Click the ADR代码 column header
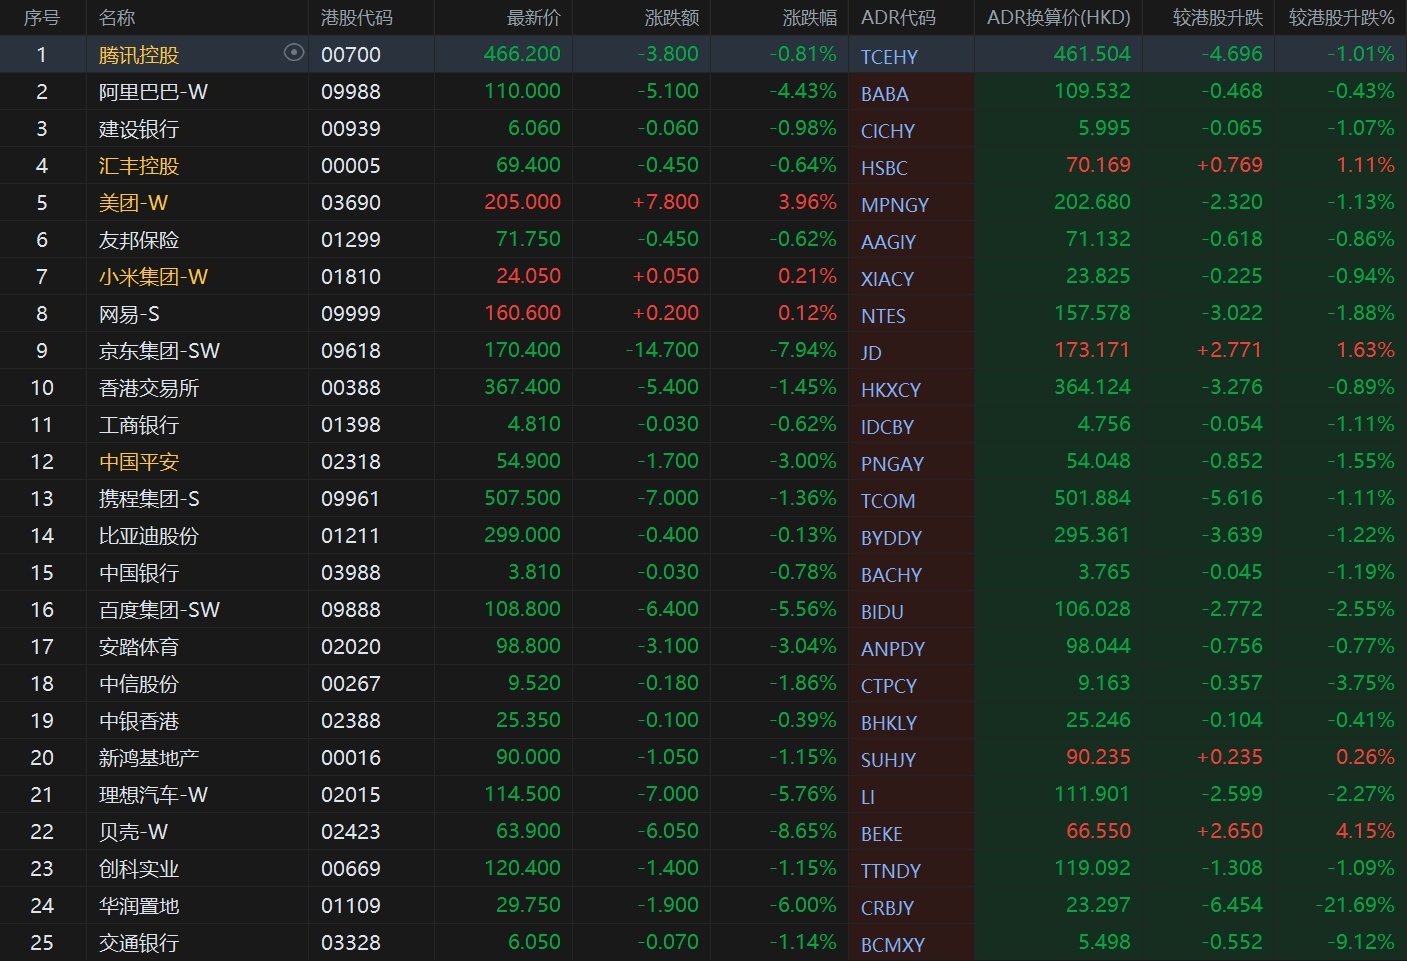 click(x=898, y=18)
